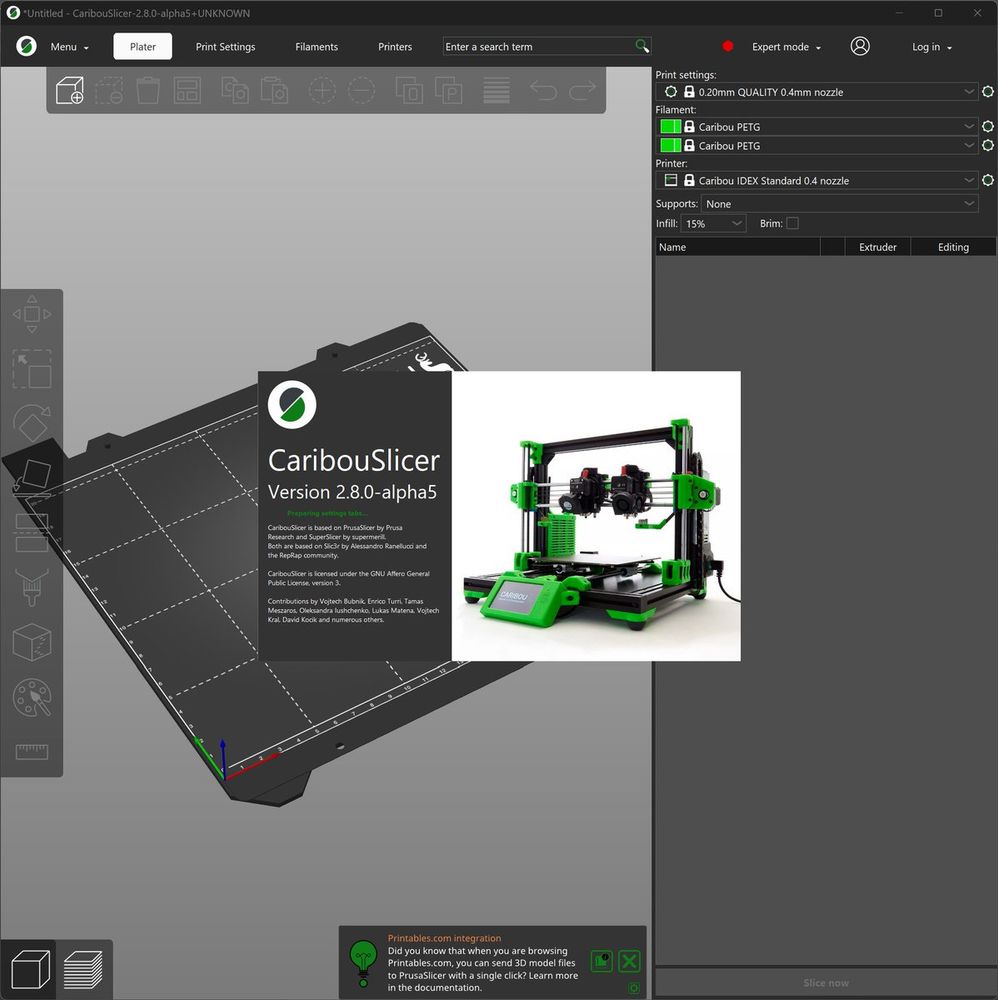Open the Log in menu
Screen dimensions: 998x1000
click(931, 47)
